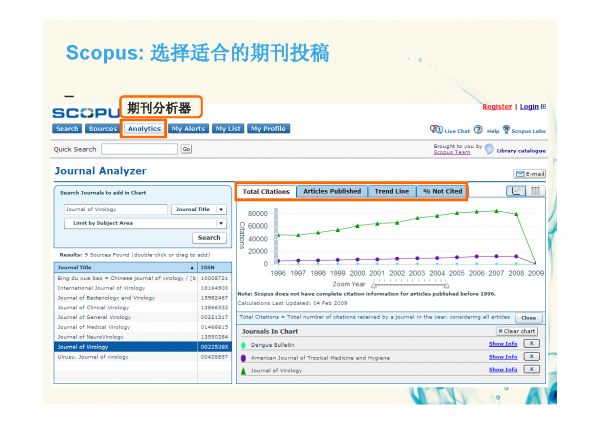Select the highlighted Journal of Virology row
Image resolution: width=600 pixels, height=424 pixels.
click(143, 347)
